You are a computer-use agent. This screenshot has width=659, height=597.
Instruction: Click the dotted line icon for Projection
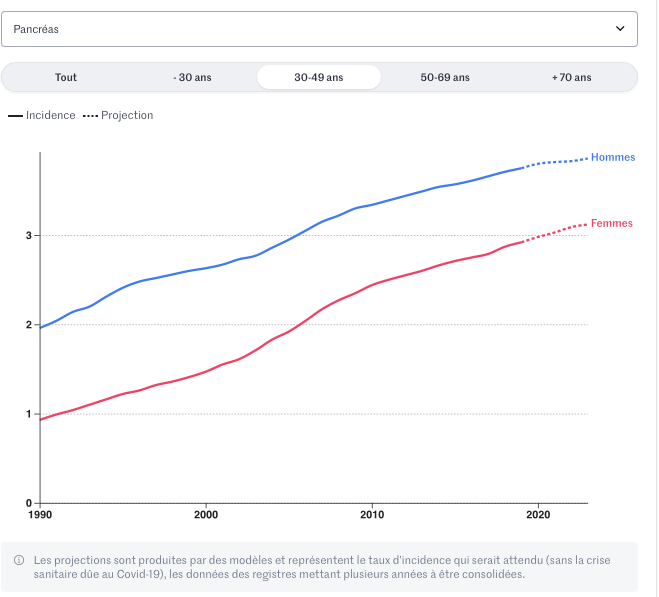click(90, 116)
